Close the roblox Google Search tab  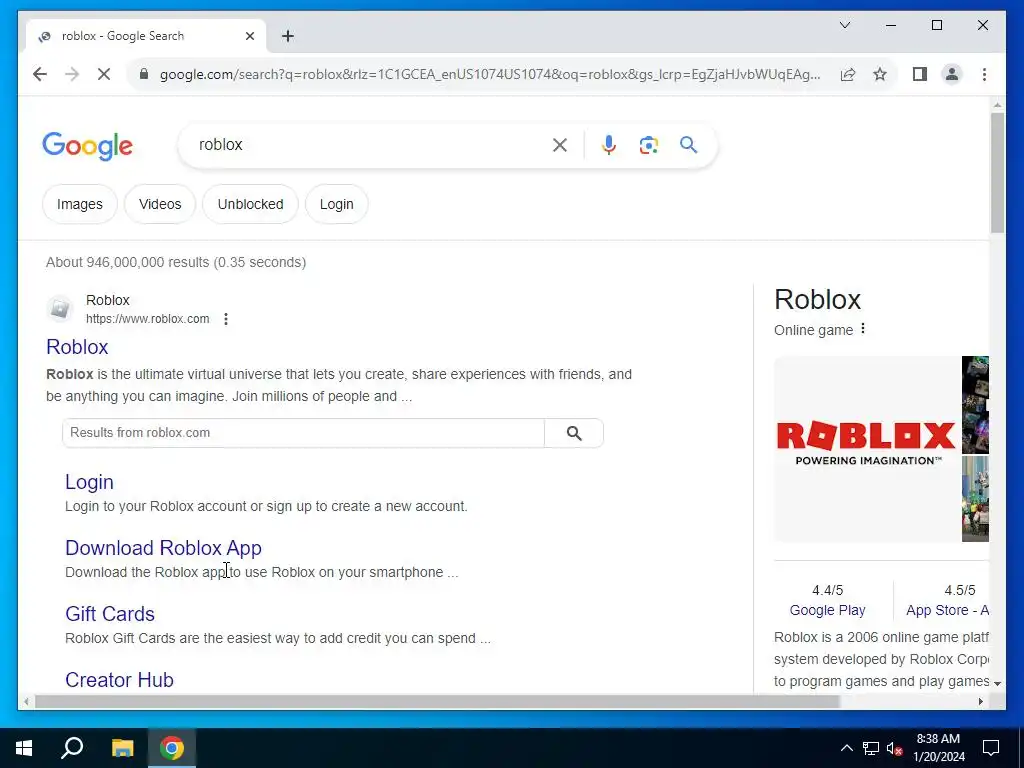coord(250,37)
